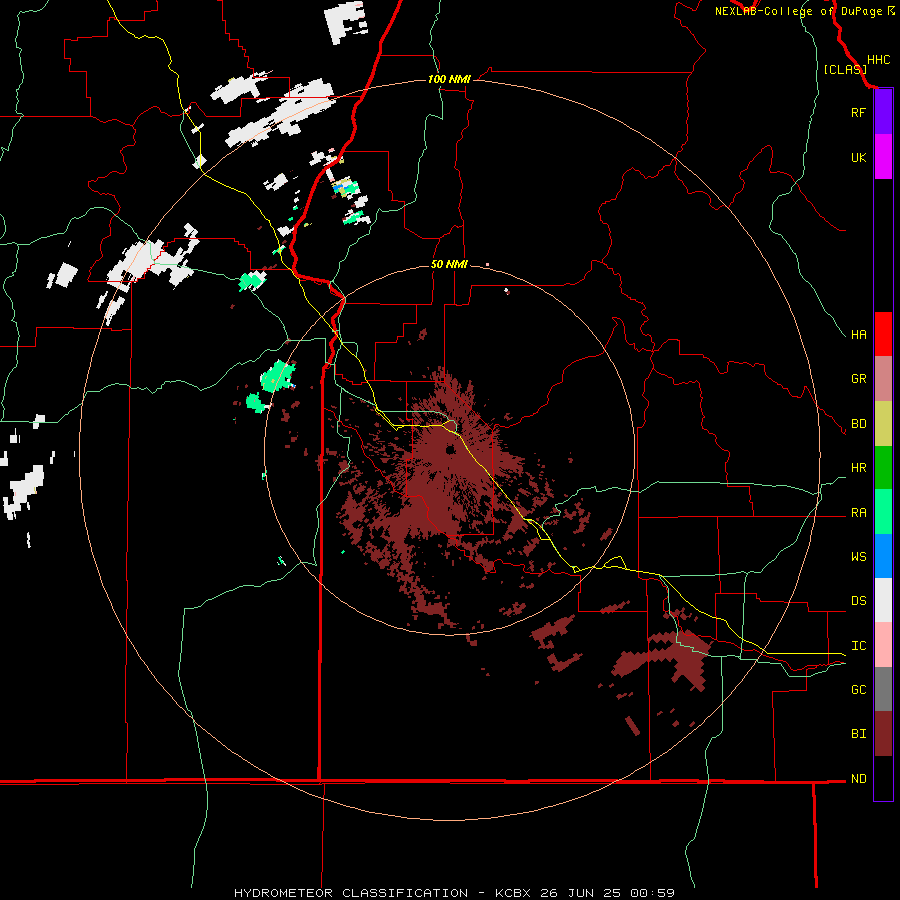Viewport: 900px width, 900px height.
Task: Click the RA light green legend swatch
Action: [x=883, y=512]
